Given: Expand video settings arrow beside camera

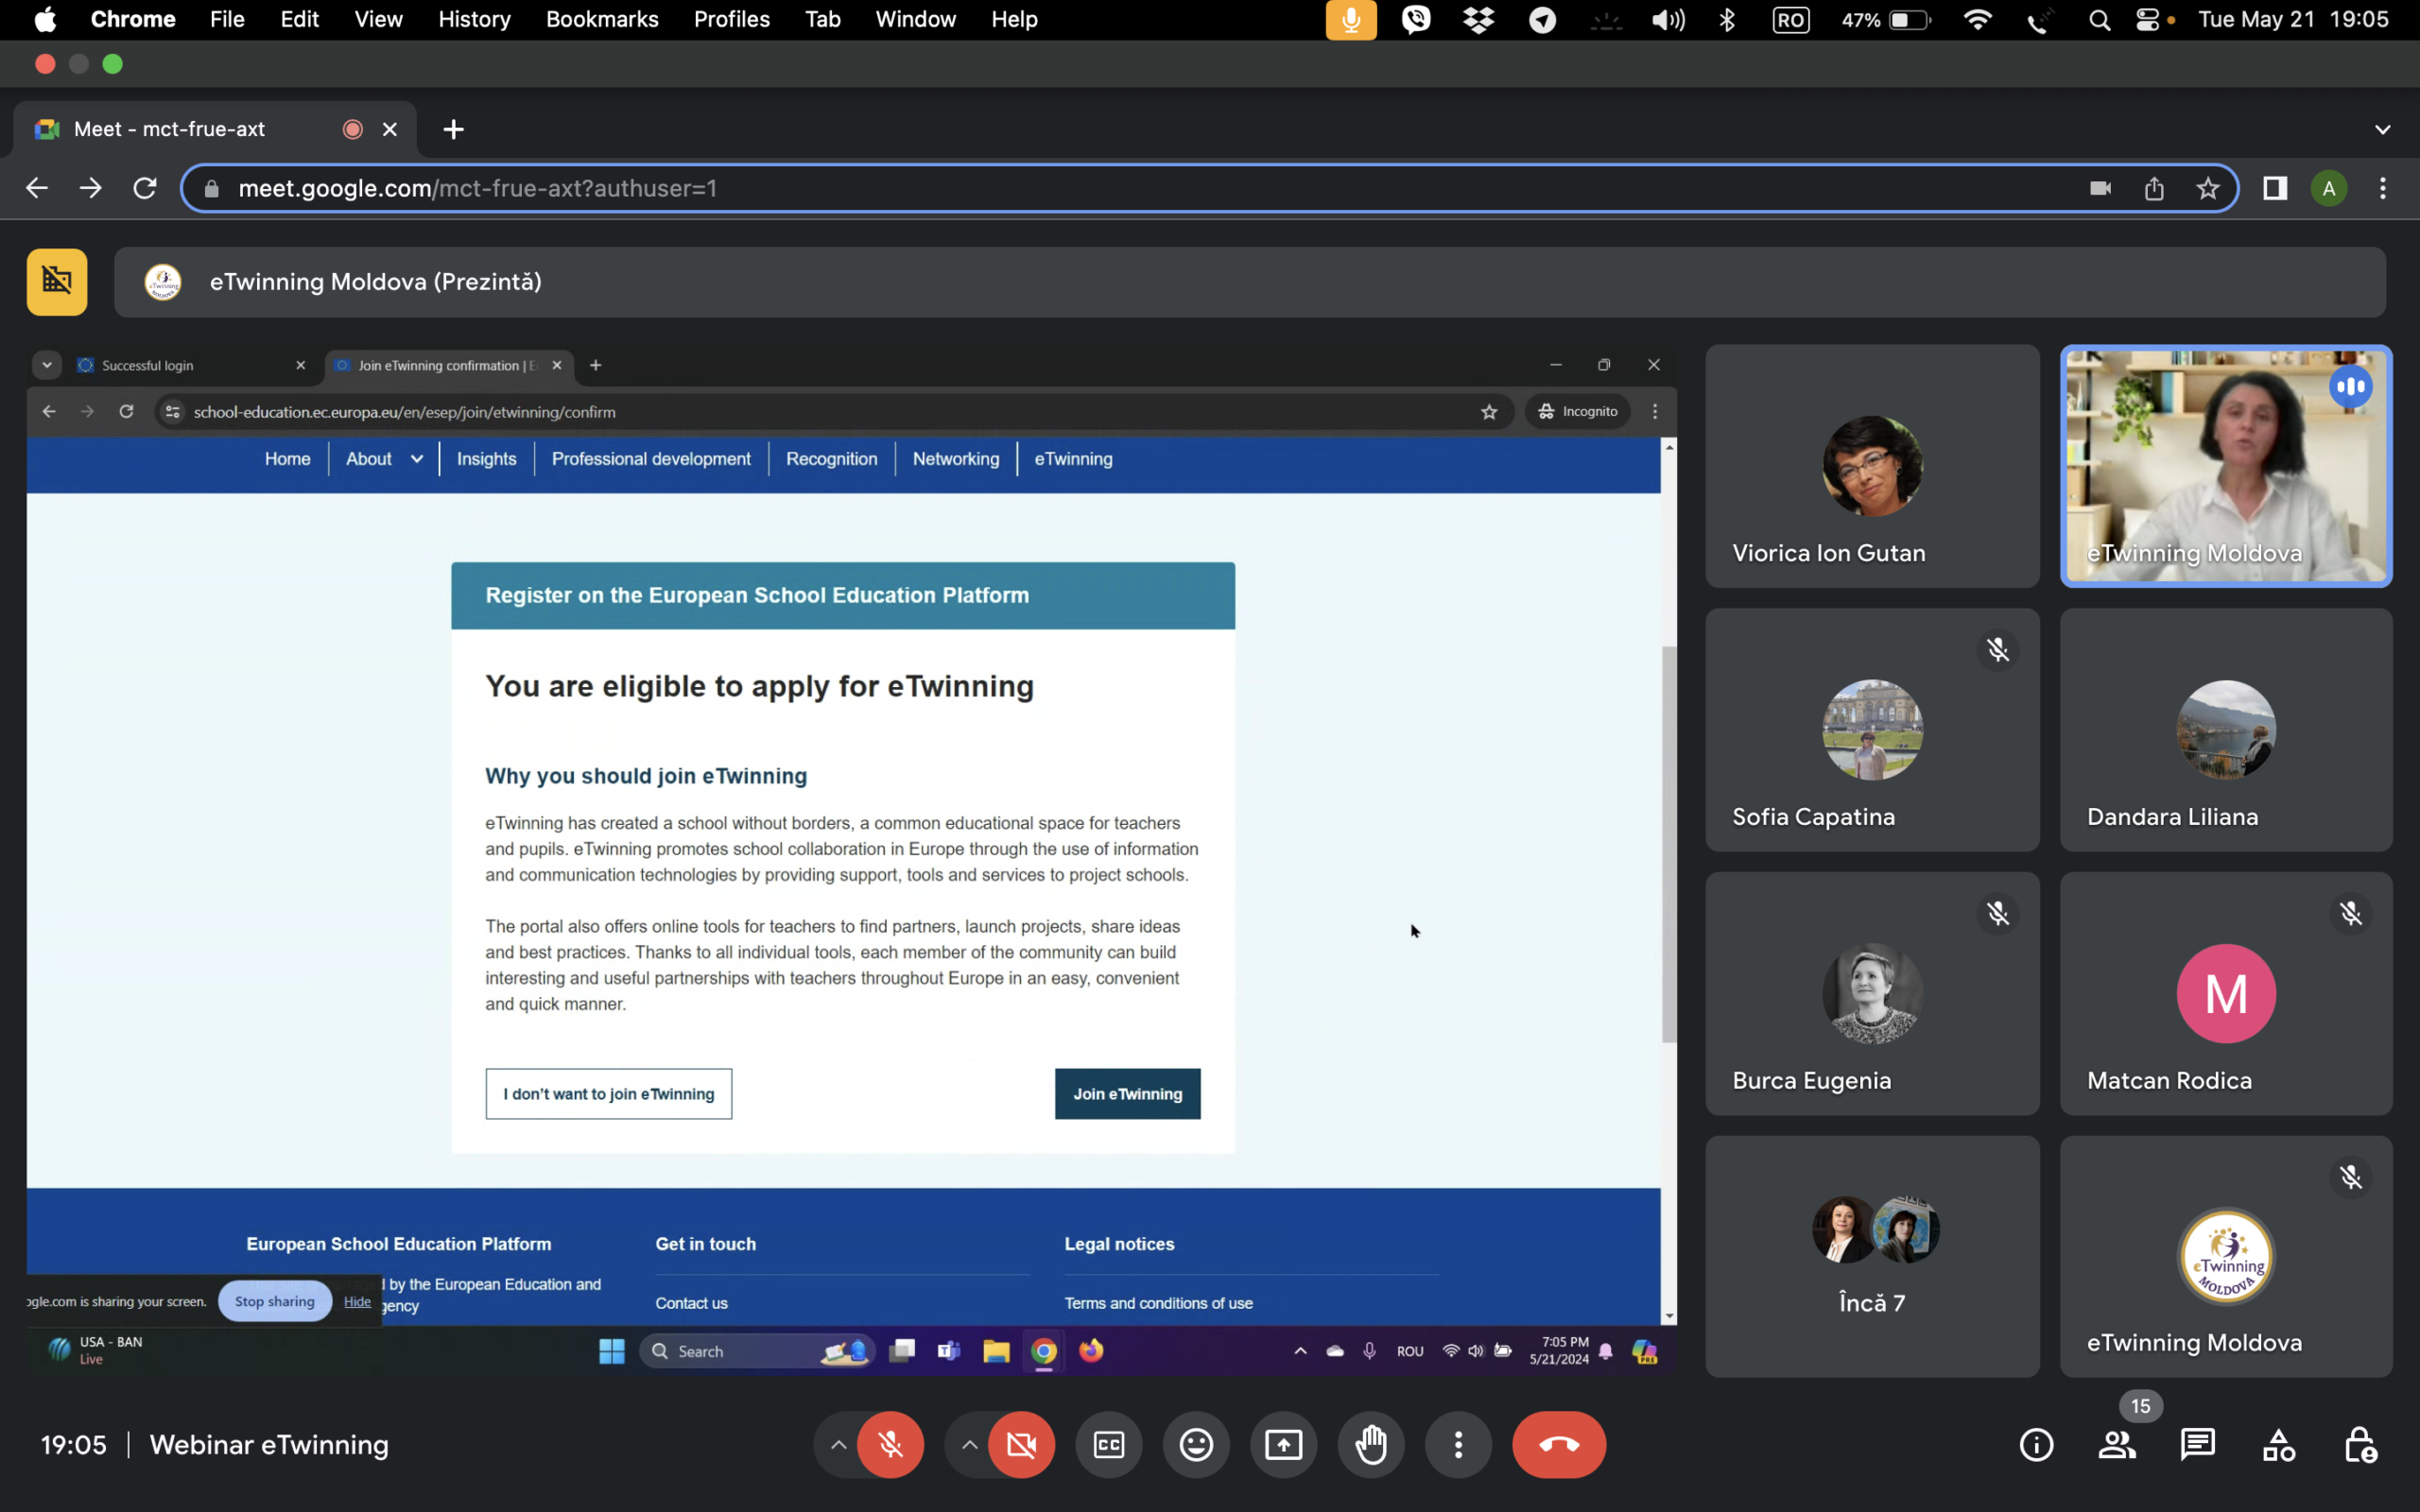Looking at the screenshot, I should click(x=969, y=1444).
